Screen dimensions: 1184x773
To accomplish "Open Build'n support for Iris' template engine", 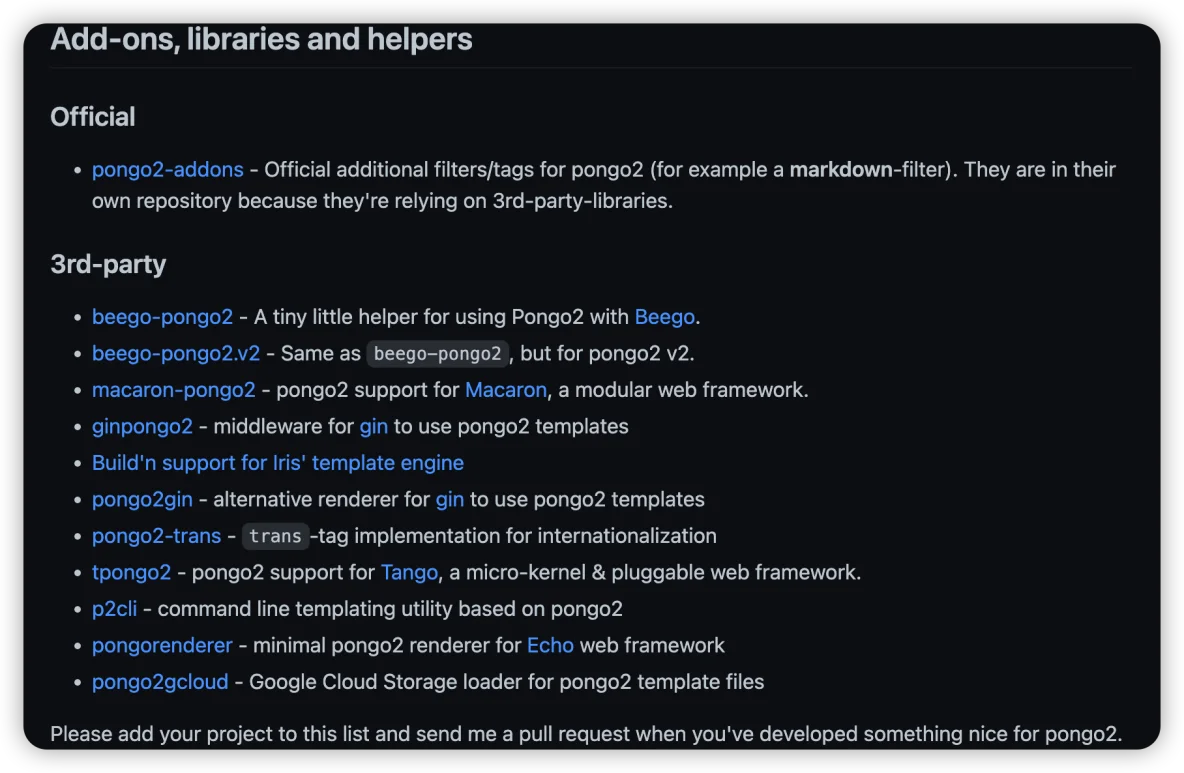I will point(278,463).
